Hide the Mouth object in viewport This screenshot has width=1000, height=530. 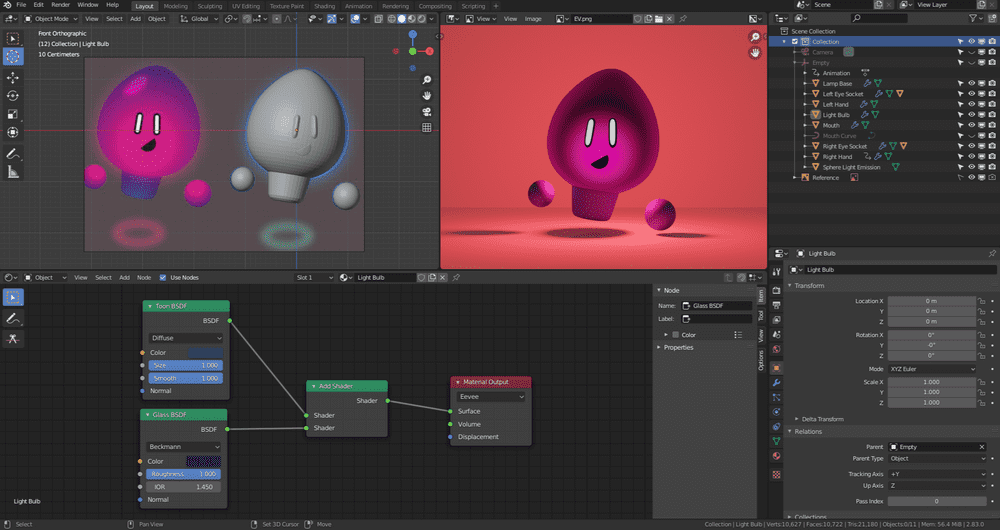coord(971,125)
